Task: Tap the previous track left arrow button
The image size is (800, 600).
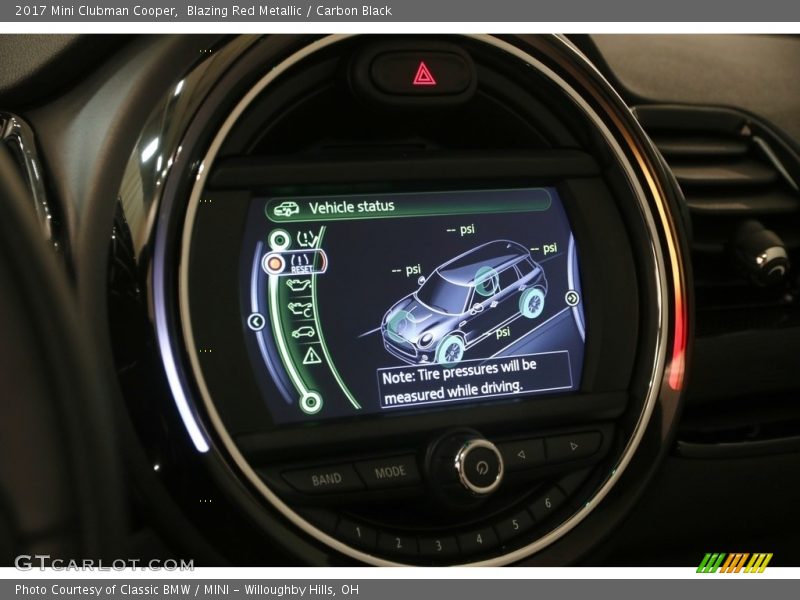Action: tap(522, 453)
